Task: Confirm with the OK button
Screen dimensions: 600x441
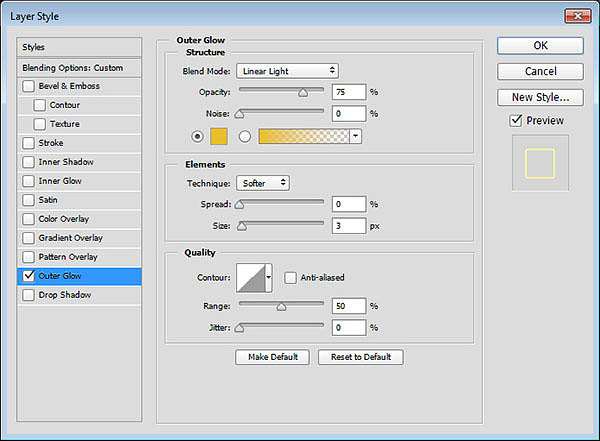Action: (x=540, y=46)
